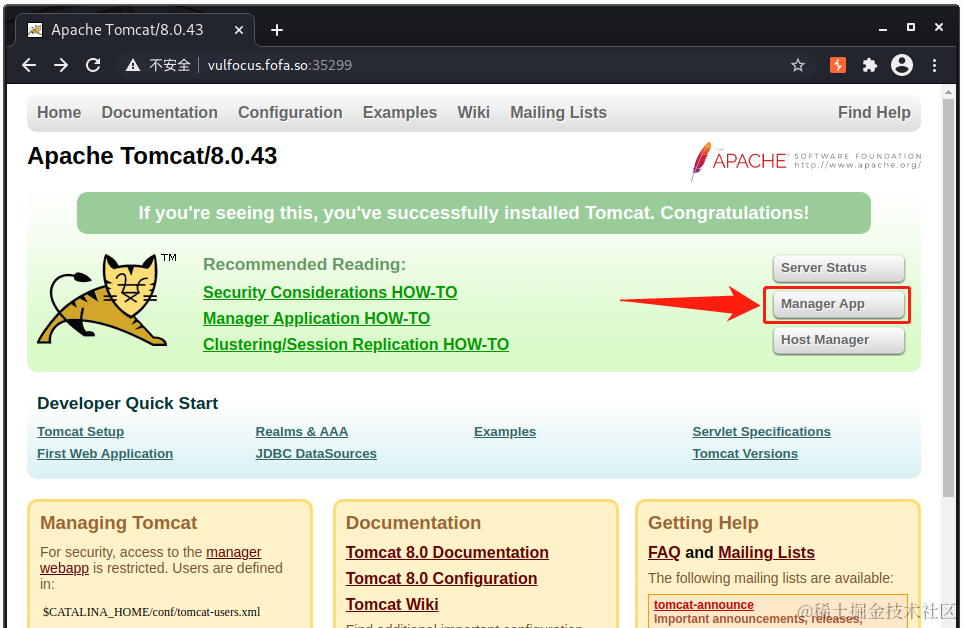Click the Recommended Reading heading
Viewport: 963px width, 628px height.
tap(305, 265)
